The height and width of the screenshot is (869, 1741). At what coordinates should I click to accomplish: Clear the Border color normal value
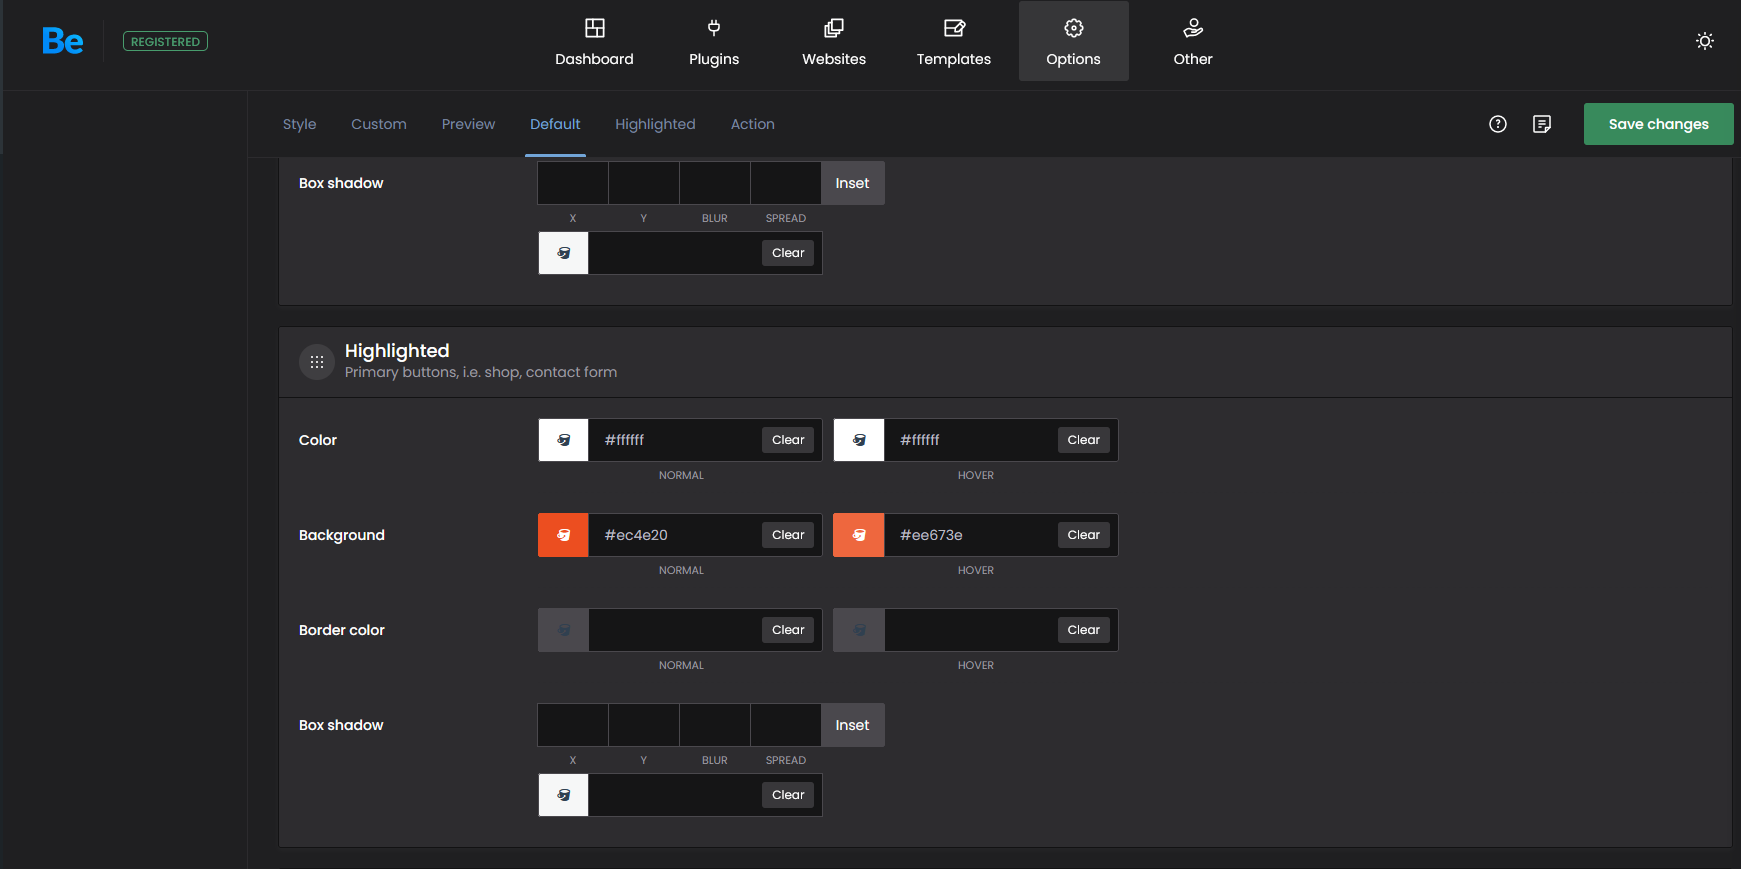click(788, 630)
